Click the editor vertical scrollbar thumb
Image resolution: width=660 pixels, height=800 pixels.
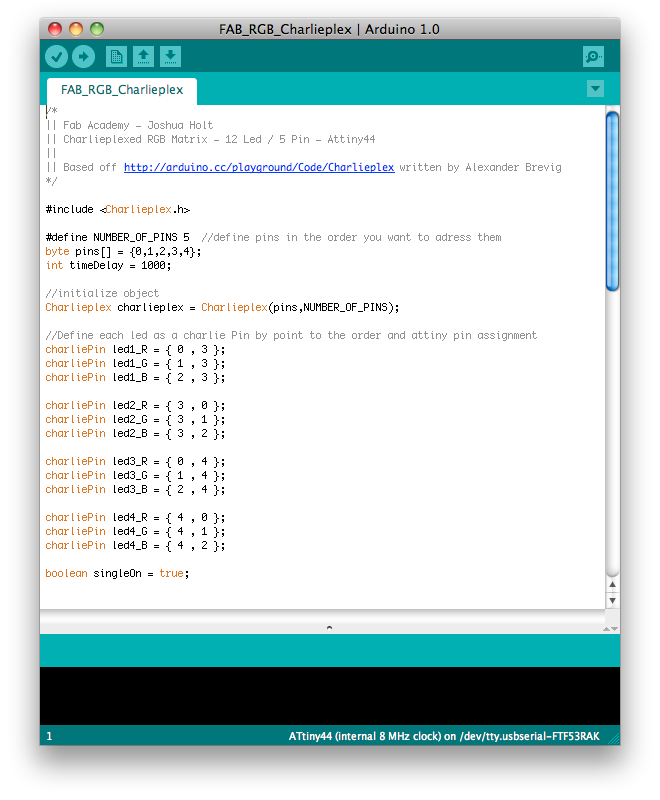(612, 202)
